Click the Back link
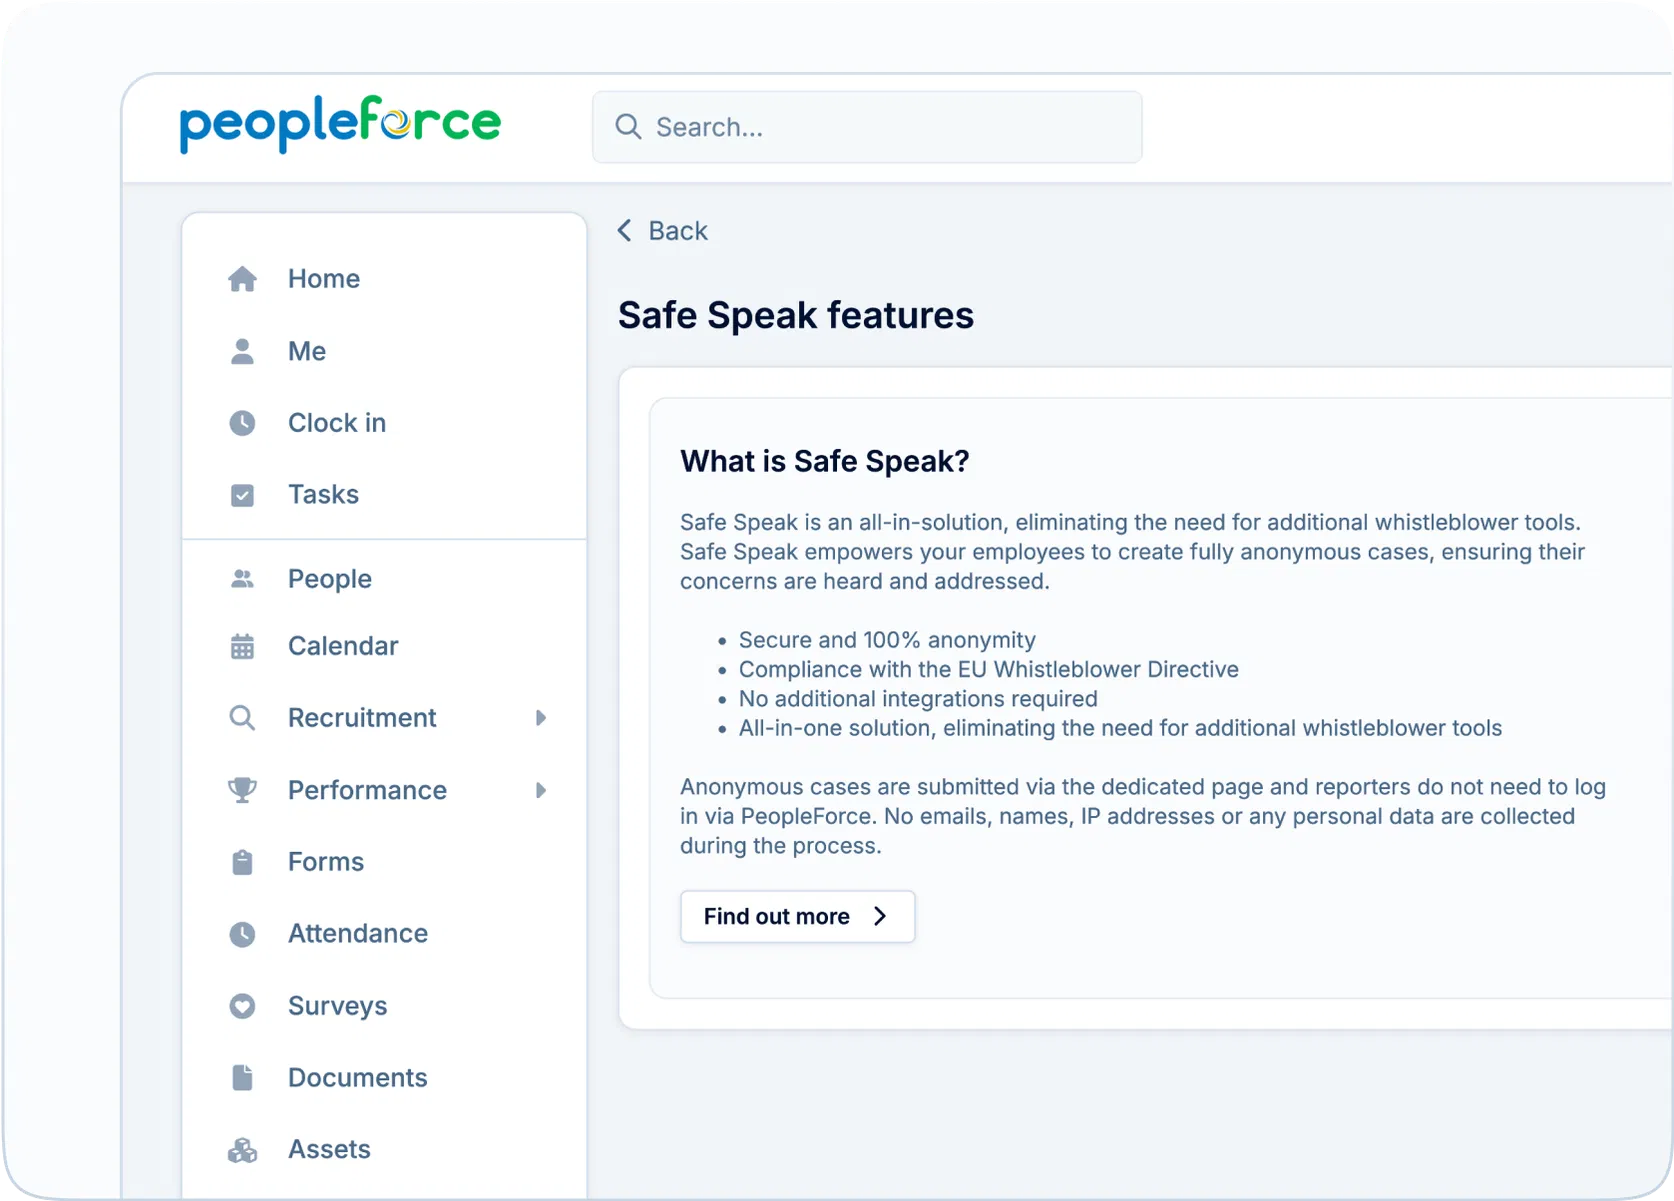This screenshot has height=1201, width=1674. (x=663, y=231)
